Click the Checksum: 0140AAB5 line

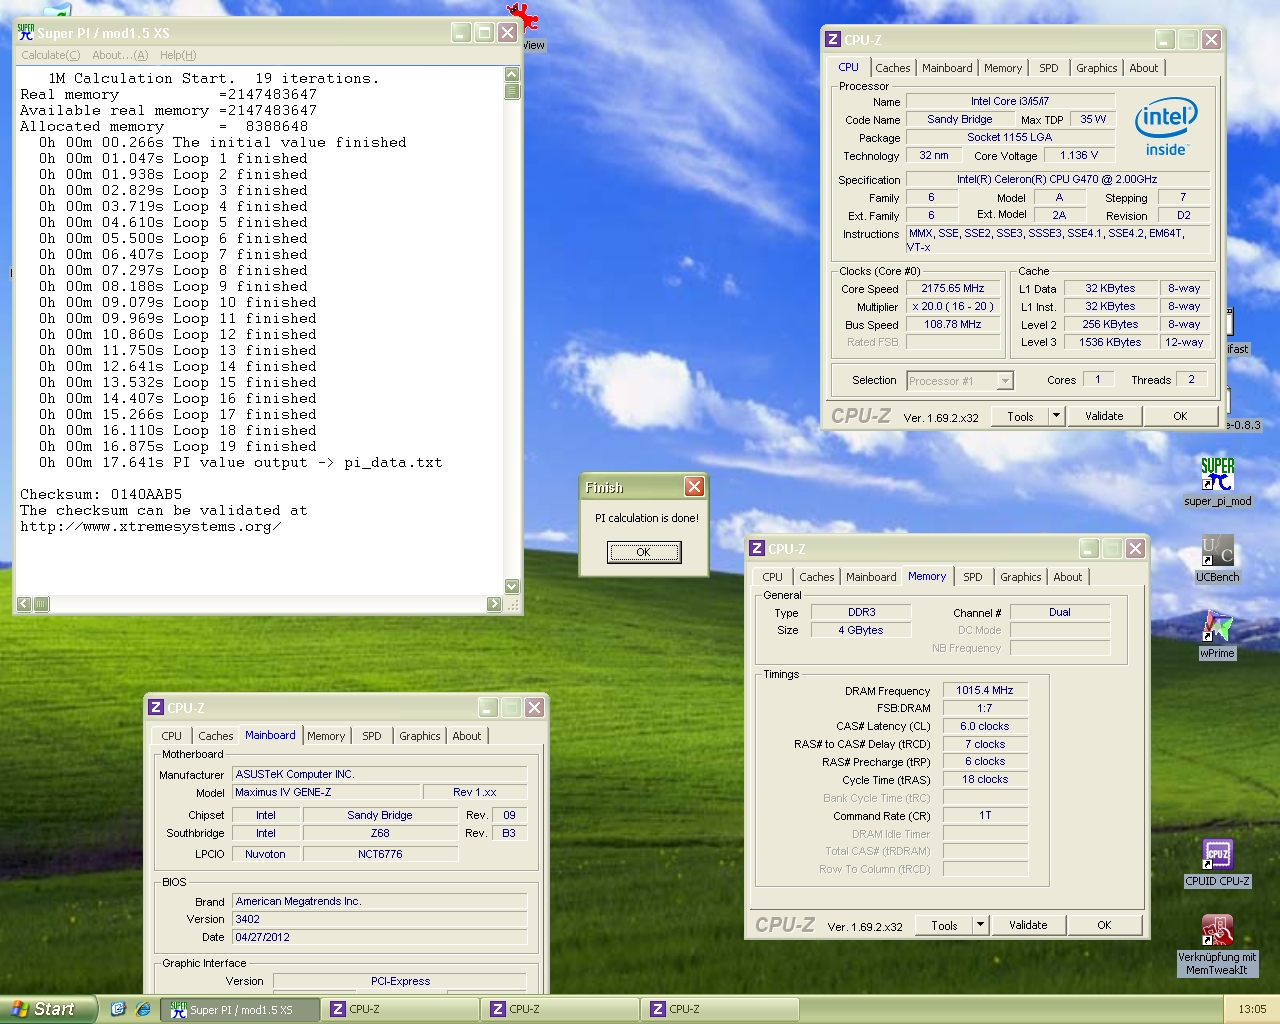coord(101,494)
